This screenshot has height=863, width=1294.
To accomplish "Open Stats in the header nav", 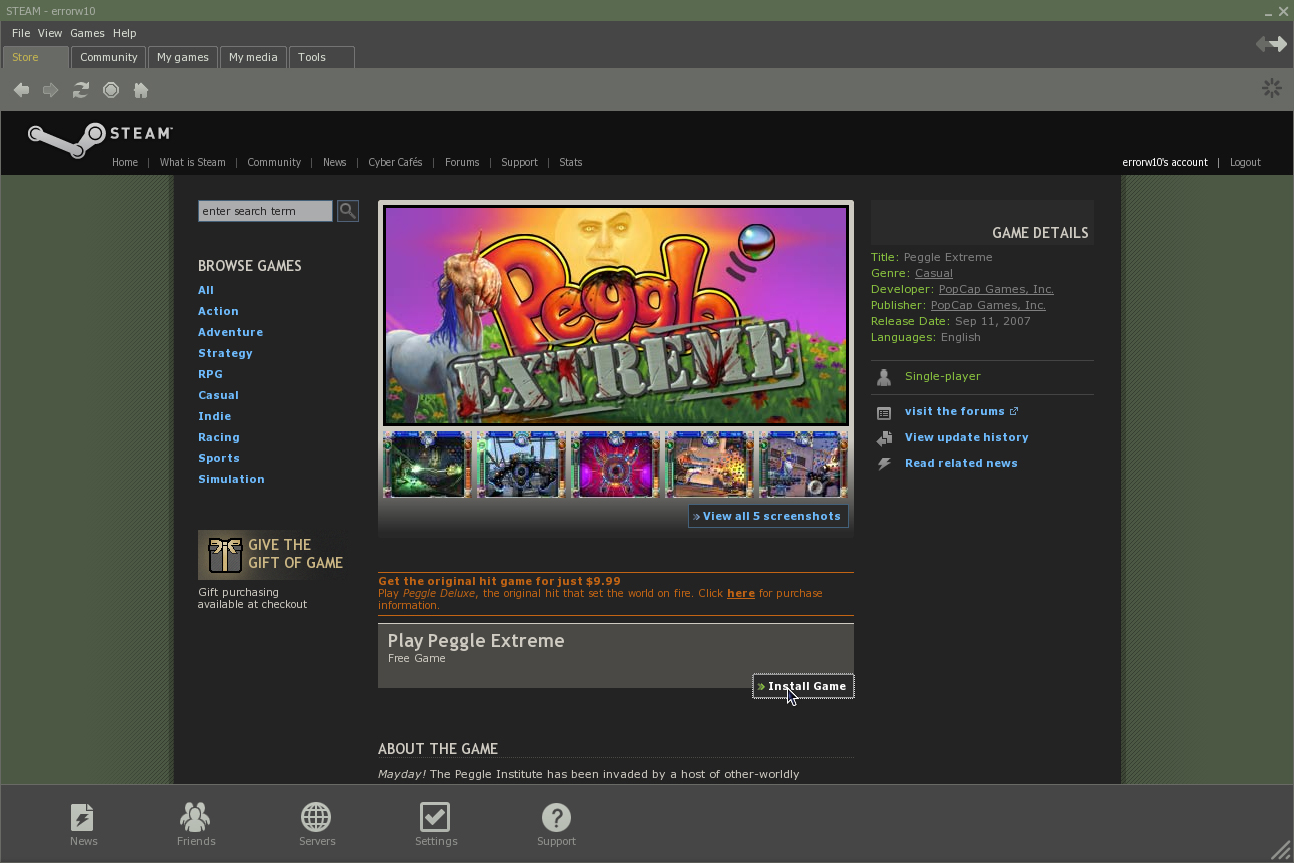I will pos(570,162).
